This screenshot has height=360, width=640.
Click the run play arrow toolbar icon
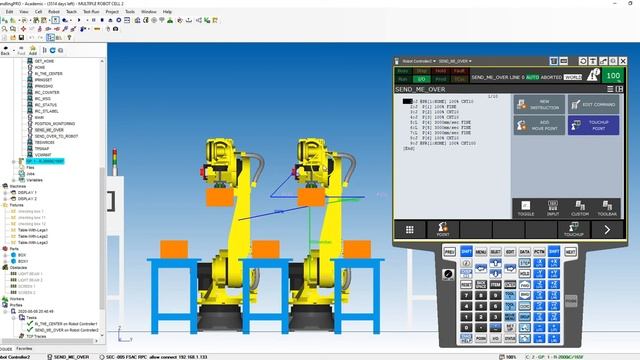79,20
